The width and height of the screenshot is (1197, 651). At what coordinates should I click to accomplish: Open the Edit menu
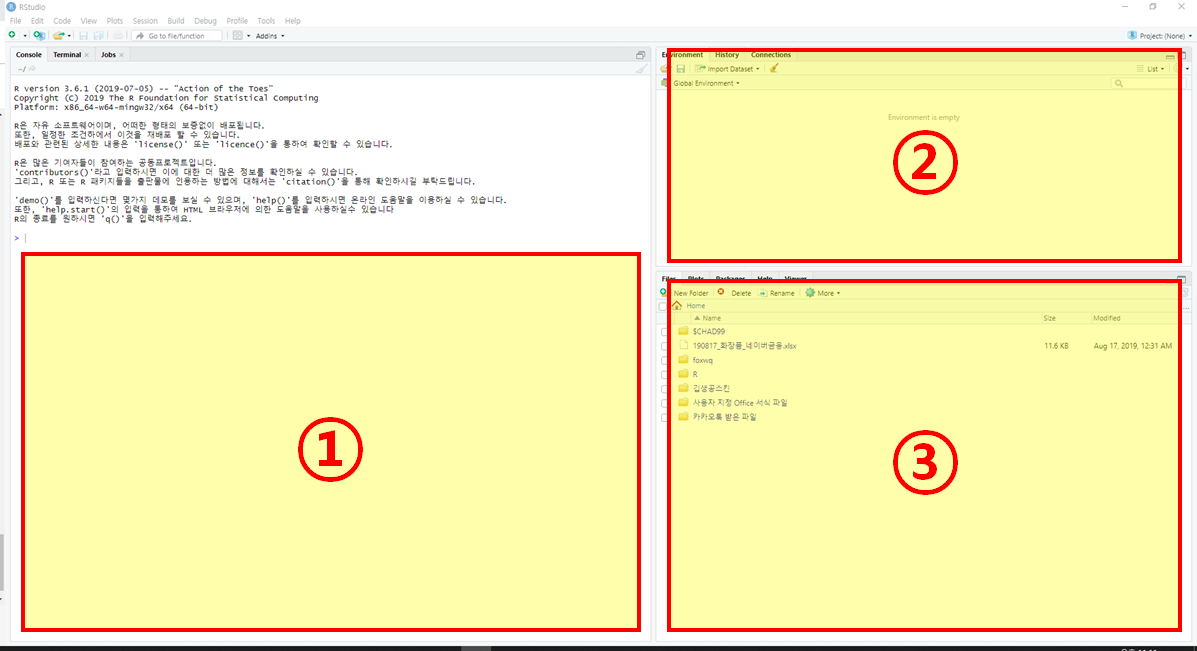(x=37, y=21)
